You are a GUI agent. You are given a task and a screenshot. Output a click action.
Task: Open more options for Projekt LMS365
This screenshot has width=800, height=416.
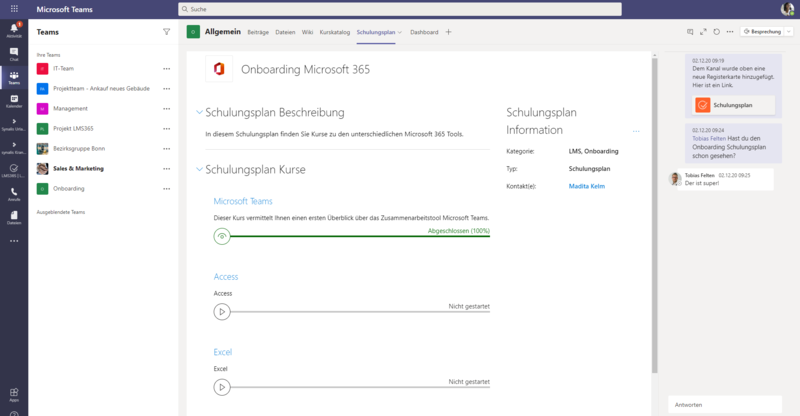(x=166, y=129)
